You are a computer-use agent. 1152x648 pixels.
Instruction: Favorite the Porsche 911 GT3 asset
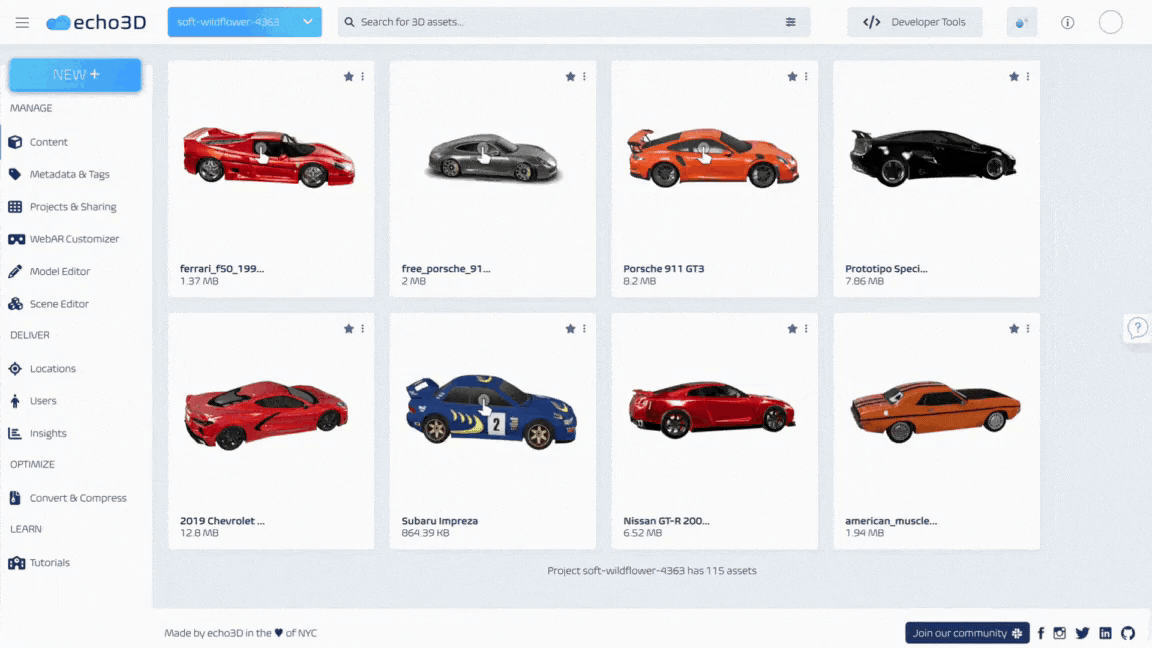point(793,76)
